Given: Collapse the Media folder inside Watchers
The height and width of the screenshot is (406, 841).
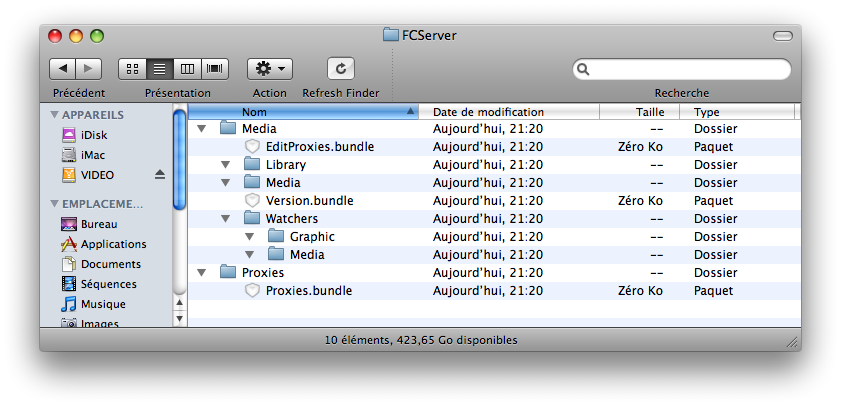Looking at the screenshot, I should click(x=249, y=255).
